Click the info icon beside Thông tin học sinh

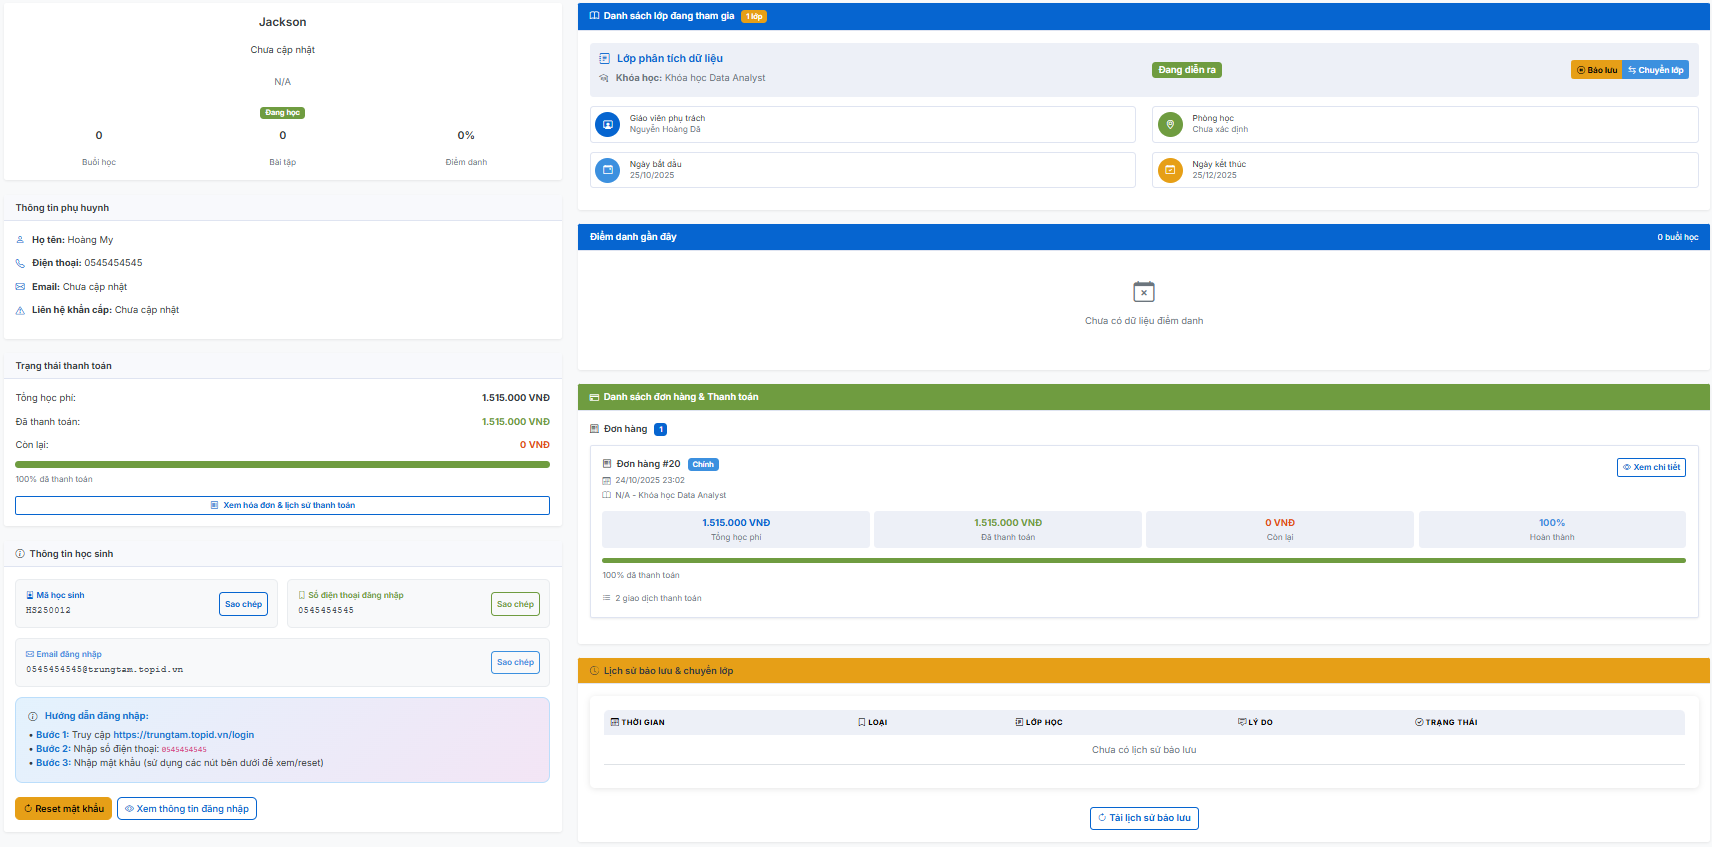point(20,554)
